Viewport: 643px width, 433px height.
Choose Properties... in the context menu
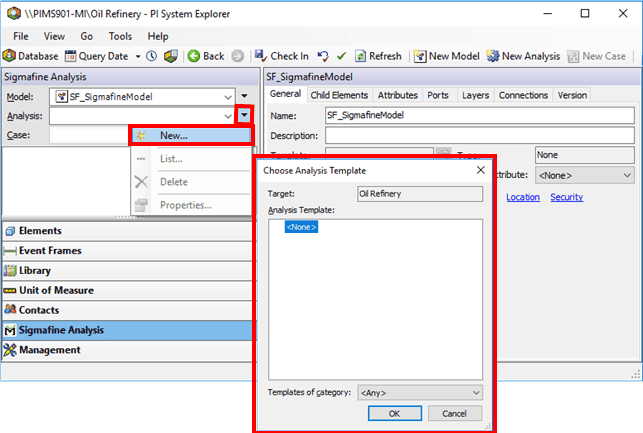click(191, 205)
